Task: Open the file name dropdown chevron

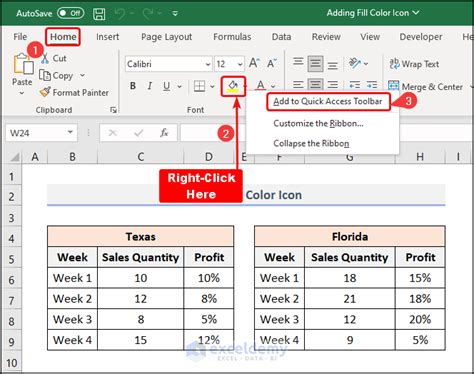Action: coord(416,13)
